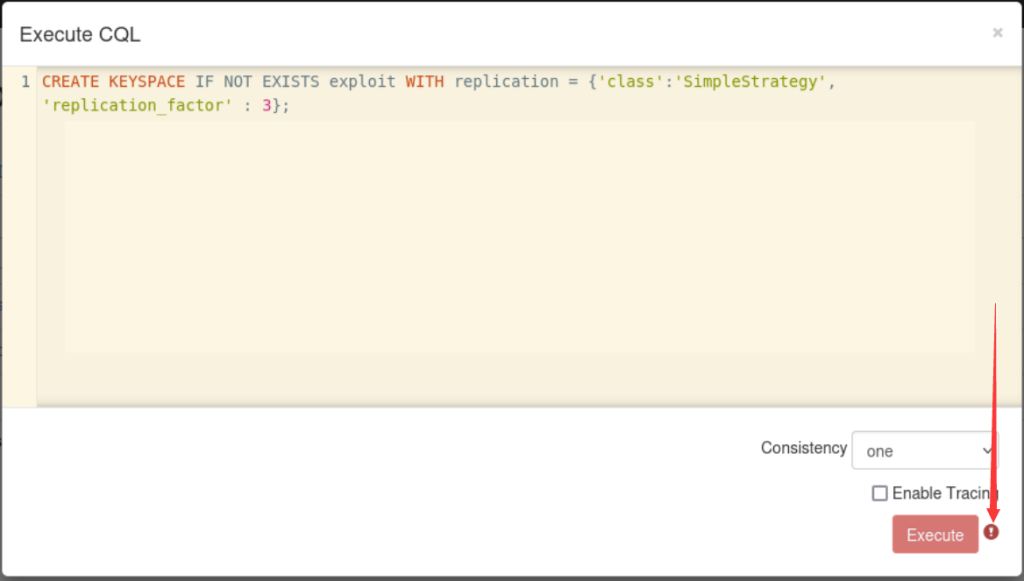
Task: Click the 'Execute CQL' dialog title
Action: pos(80,34)
